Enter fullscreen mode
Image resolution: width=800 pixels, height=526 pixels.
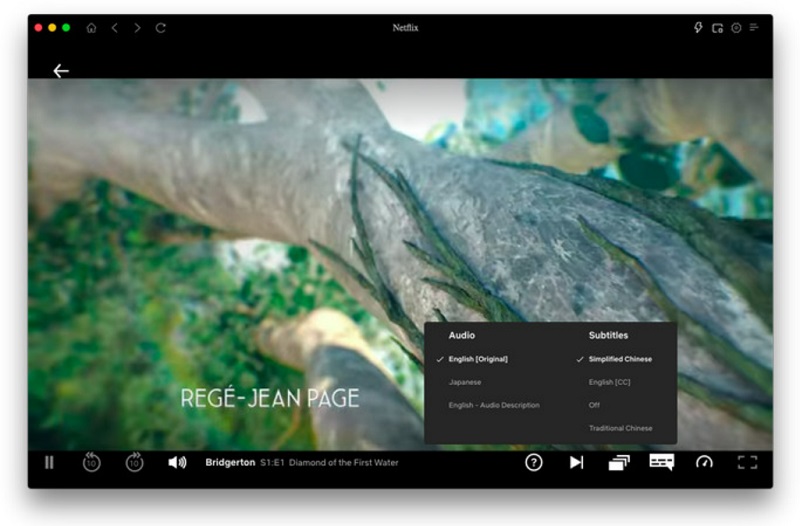click(747, 462)
